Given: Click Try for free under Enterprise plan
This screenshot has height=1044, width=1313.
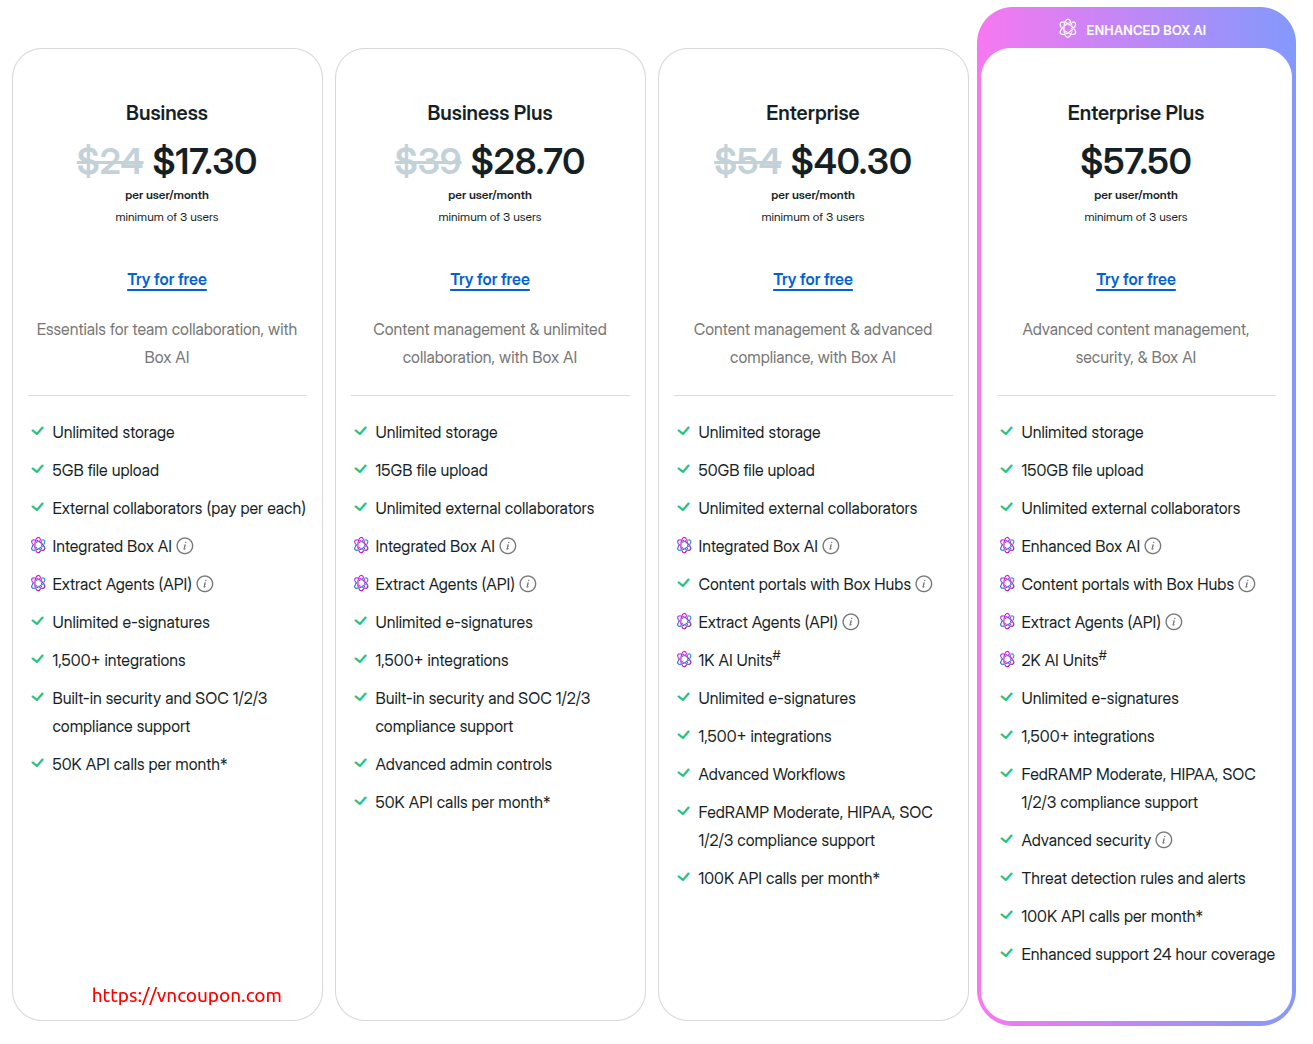Looking at the screenshot, I should [813, 280].
